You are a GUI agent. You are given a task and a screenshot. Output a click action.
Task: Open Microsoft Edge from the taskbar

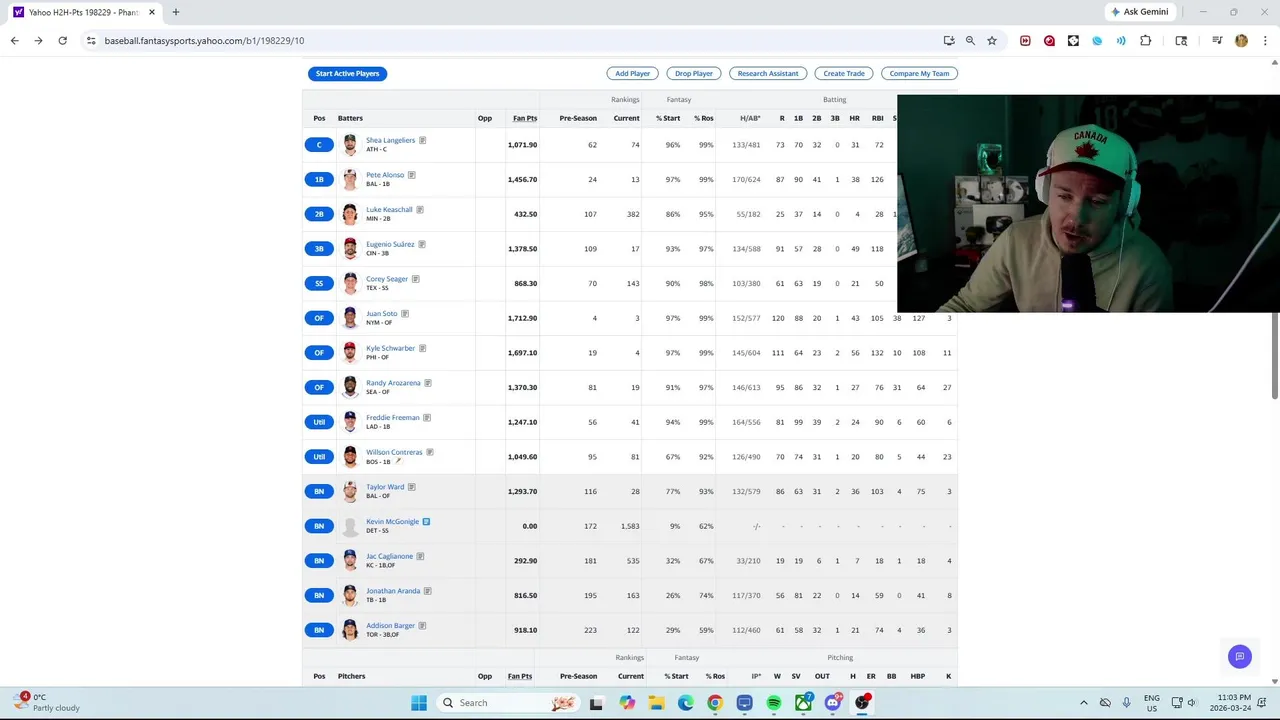click(x=685, y=703)
